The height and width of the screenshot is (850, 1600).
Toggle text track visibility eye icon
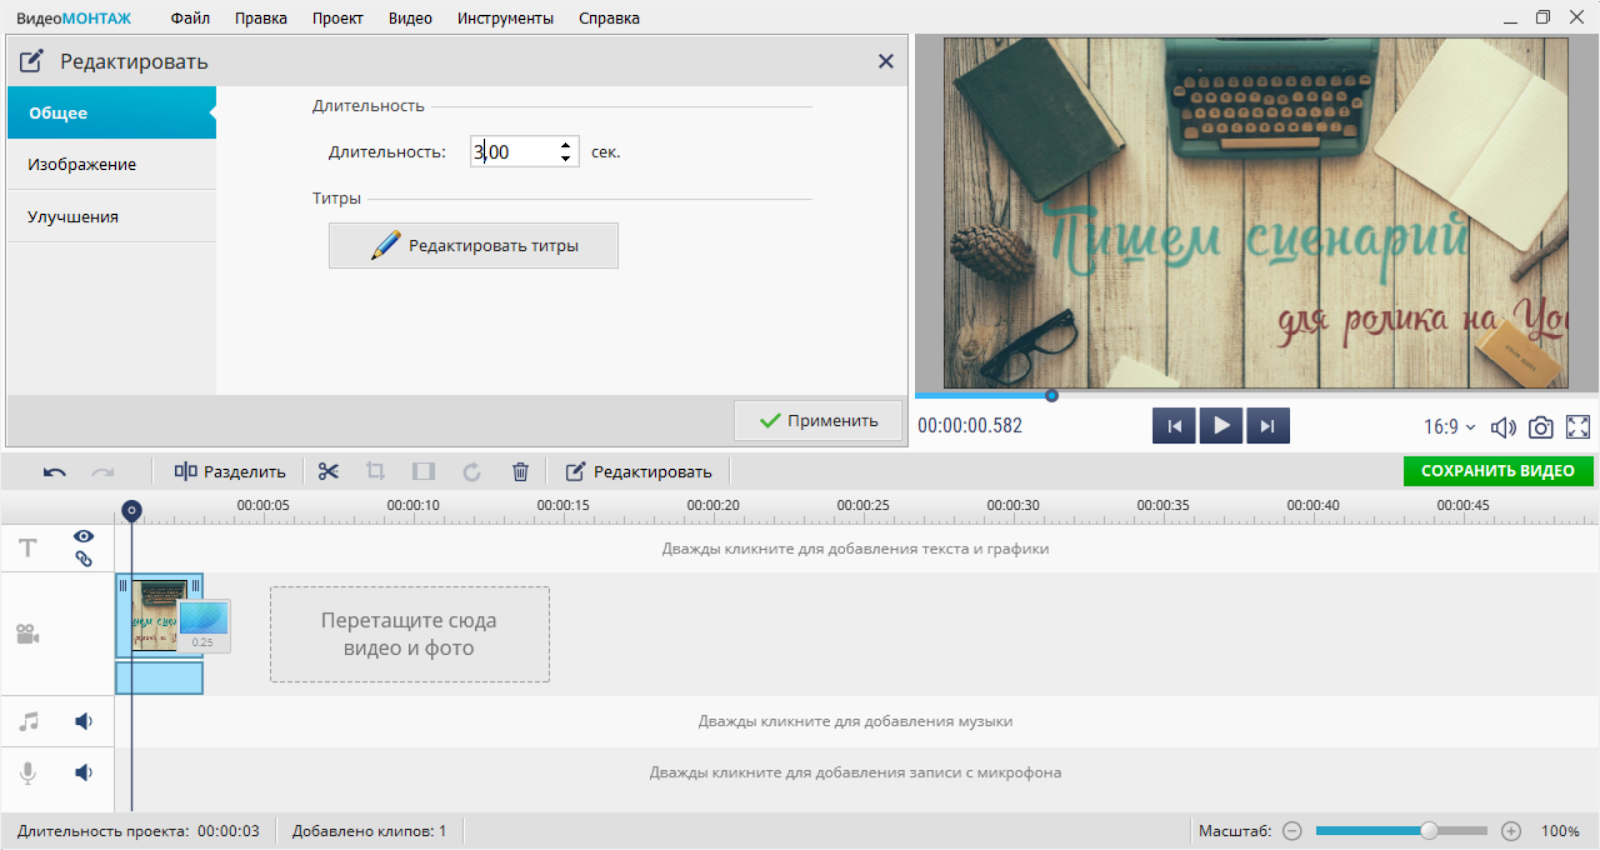tap(84, 537)
